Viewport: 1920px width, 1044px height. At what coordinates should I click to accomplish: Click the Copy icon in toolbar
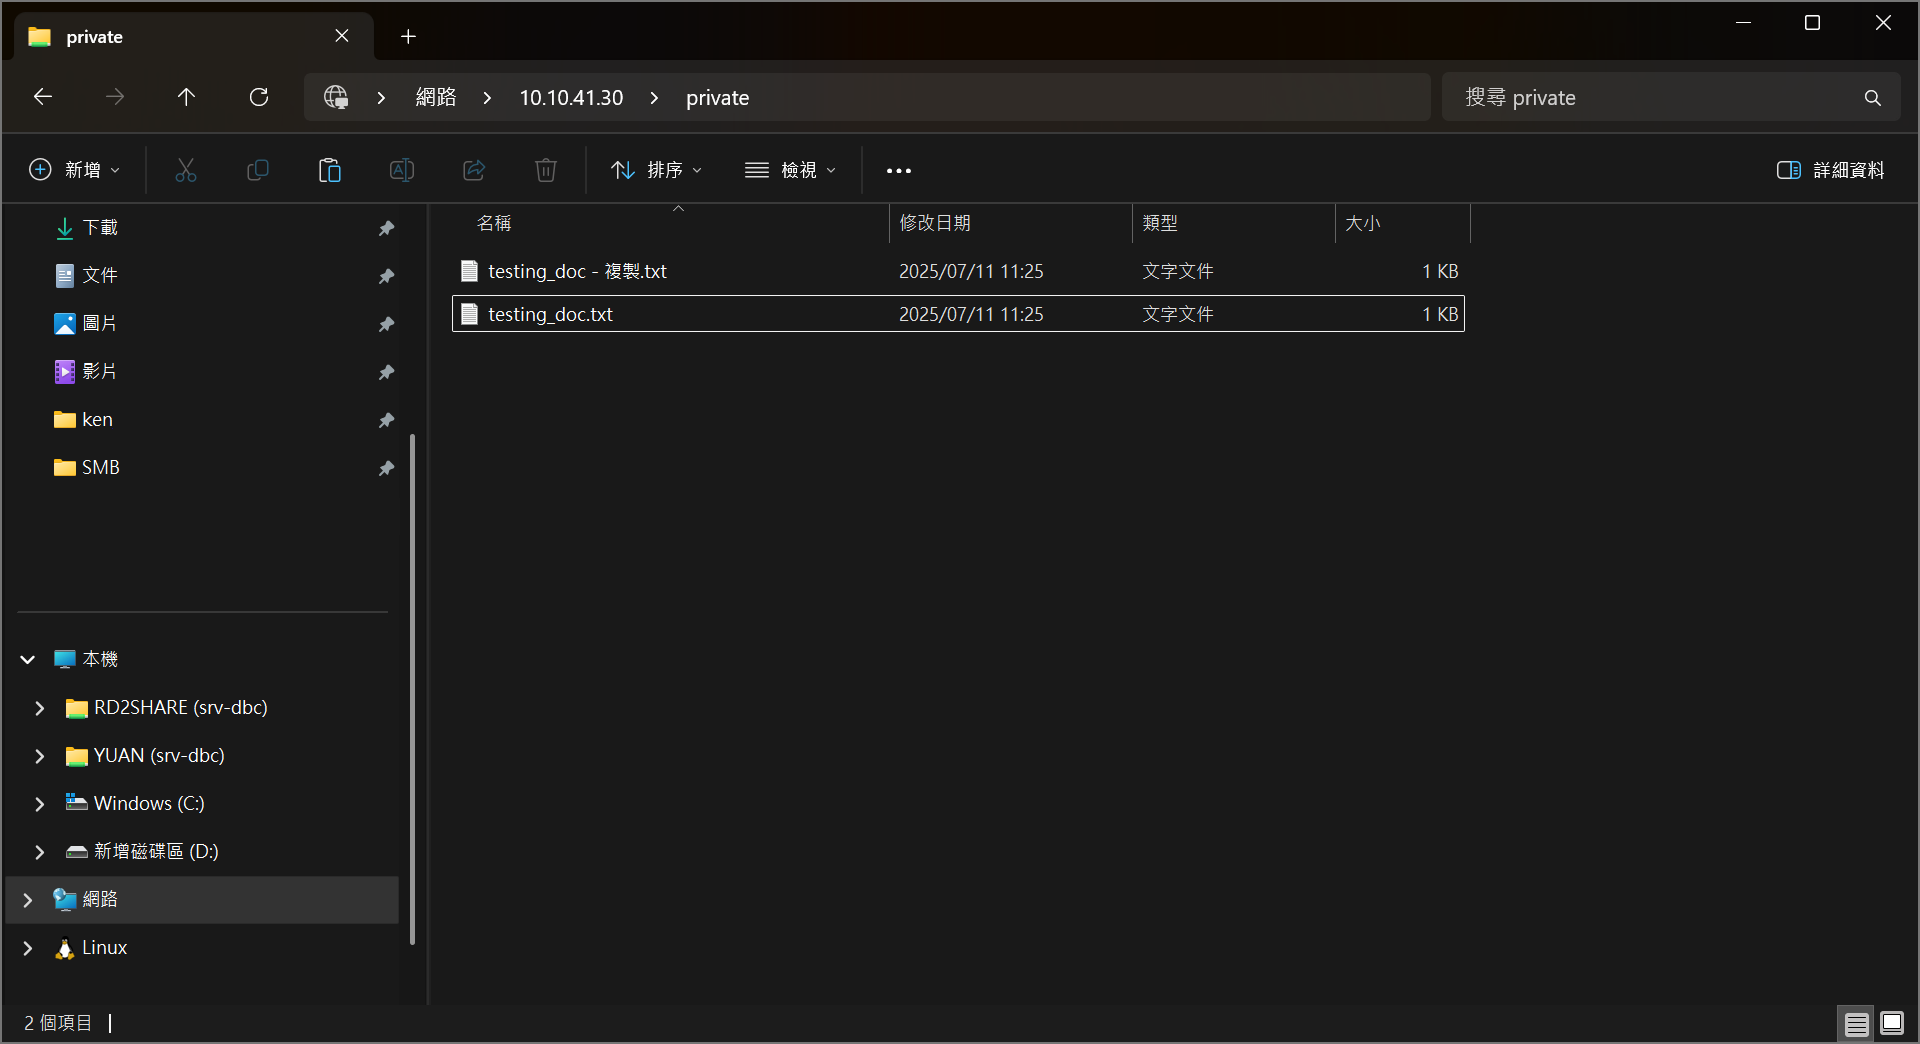(x=258, y=170)
